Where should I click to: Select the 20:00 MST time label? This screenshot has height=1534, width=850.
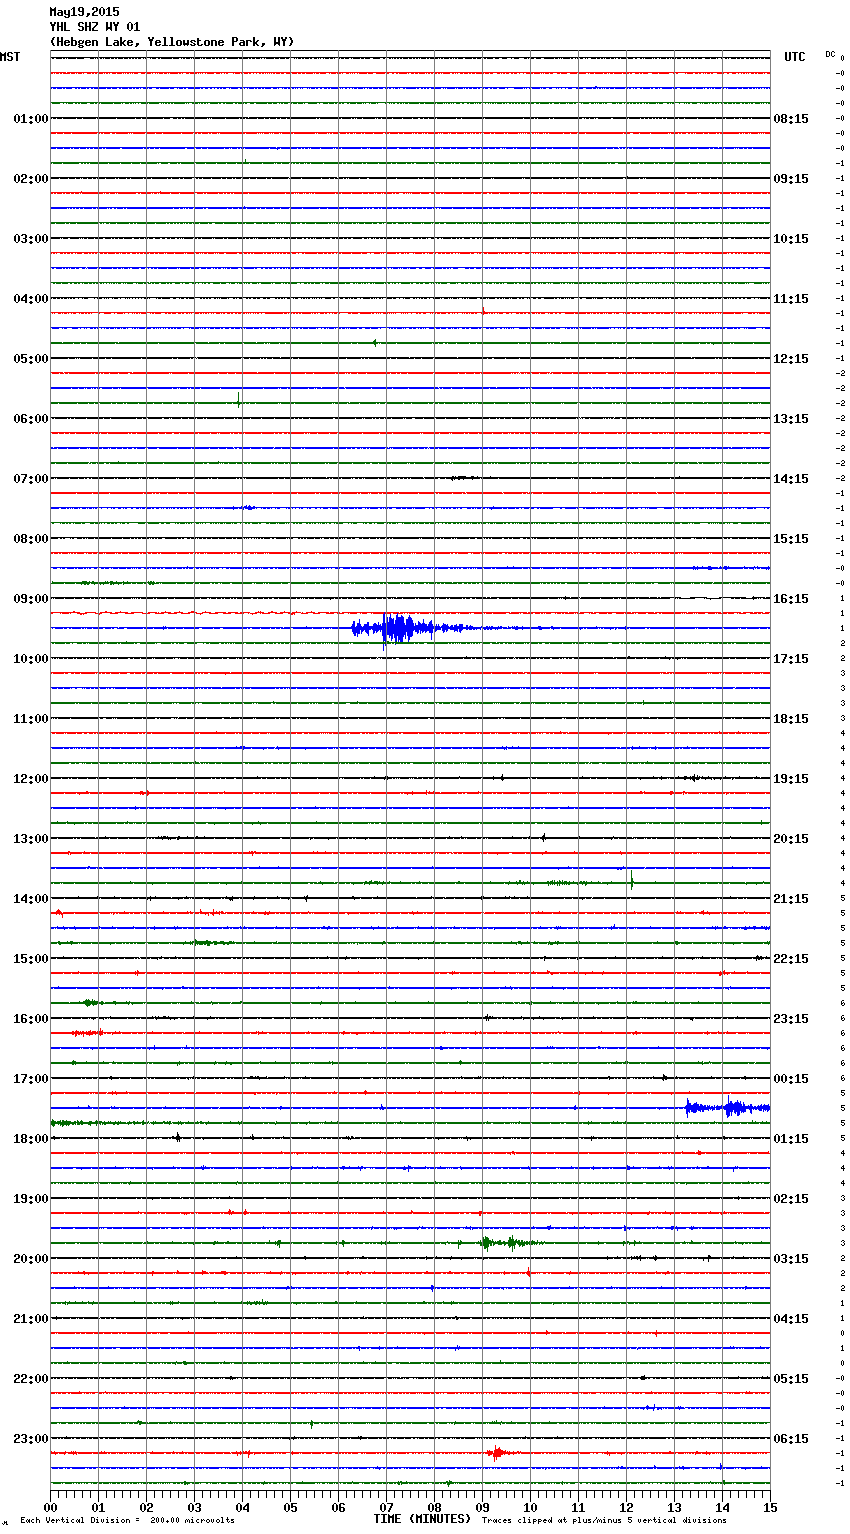[31, 1259]
